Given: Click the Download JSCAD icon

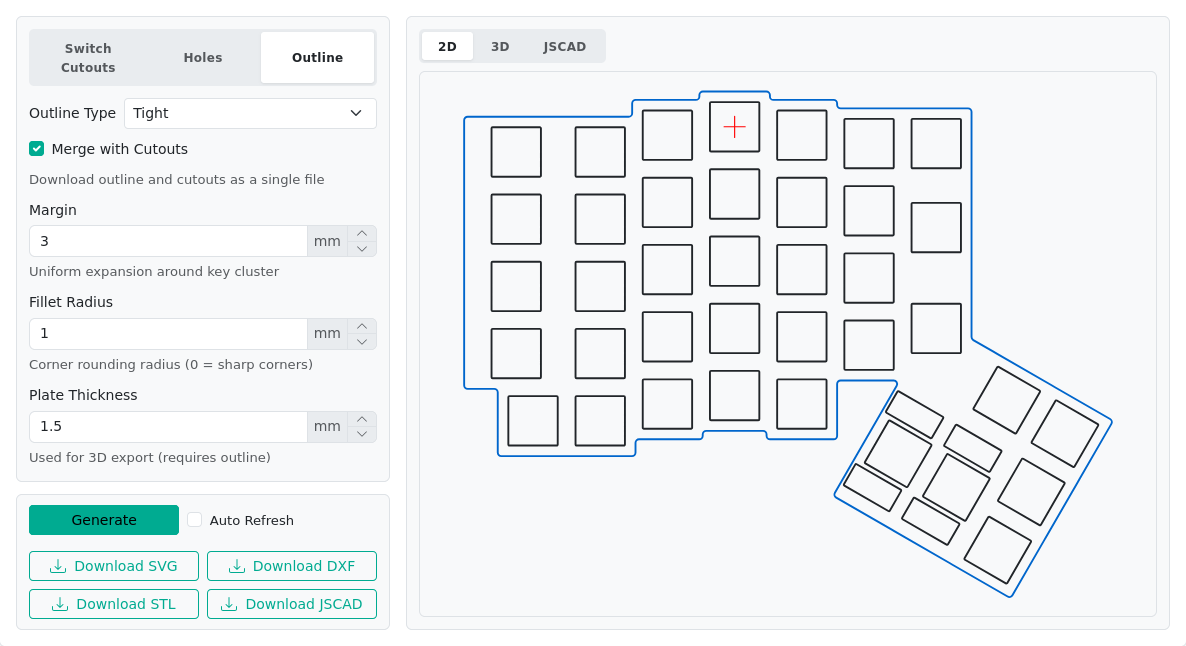Looking at the screenshot, I should (x=229, y=603).
